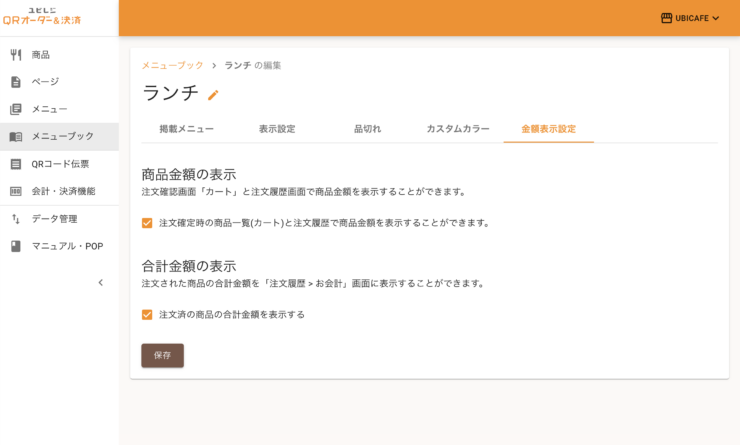Click the データ管理 up-down arrows icon

pyautogui.click(x=16, y=219)
